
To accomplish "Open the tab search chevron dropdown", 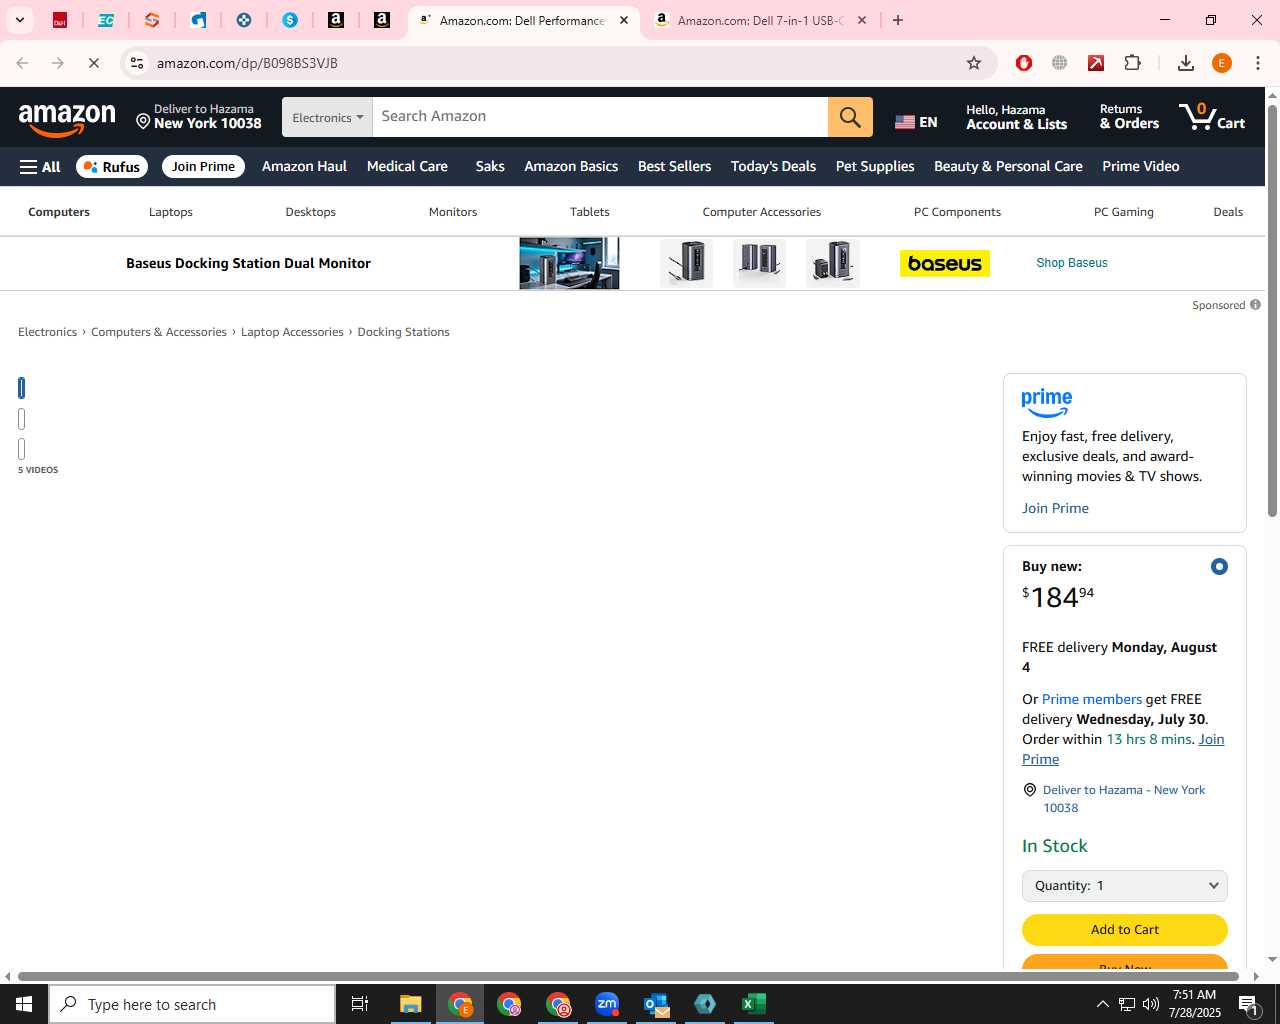I will (20, 20).
